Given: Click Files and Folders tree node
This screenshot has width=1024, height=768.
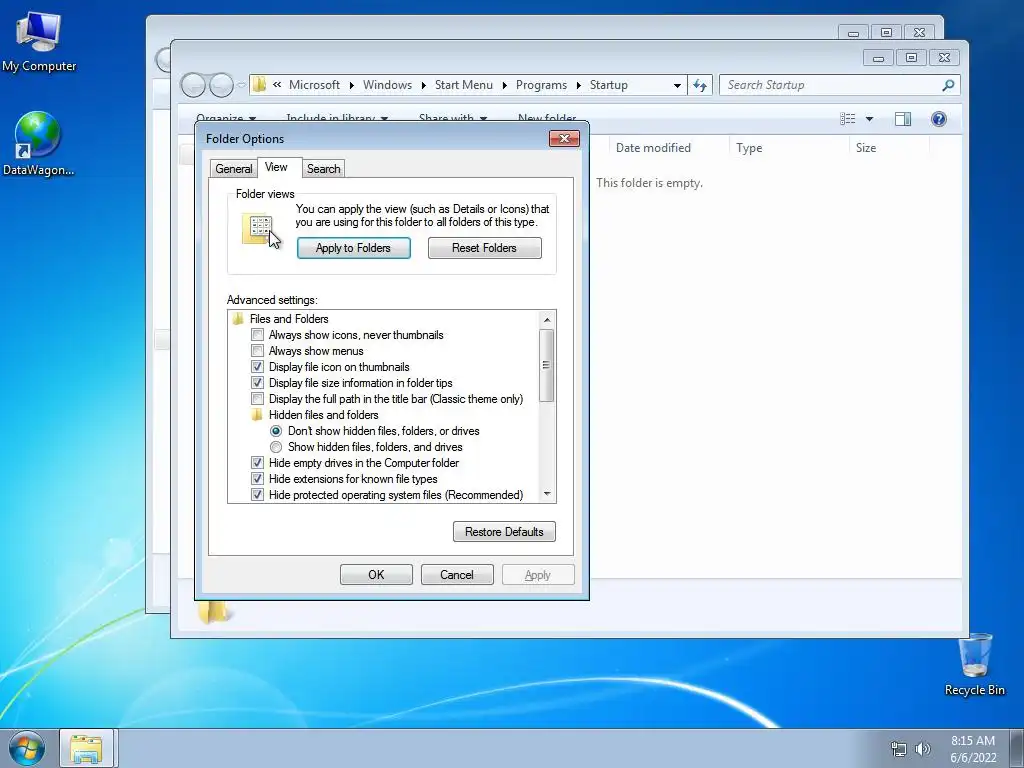Looking at the screenshot, I should pos(289,319).
